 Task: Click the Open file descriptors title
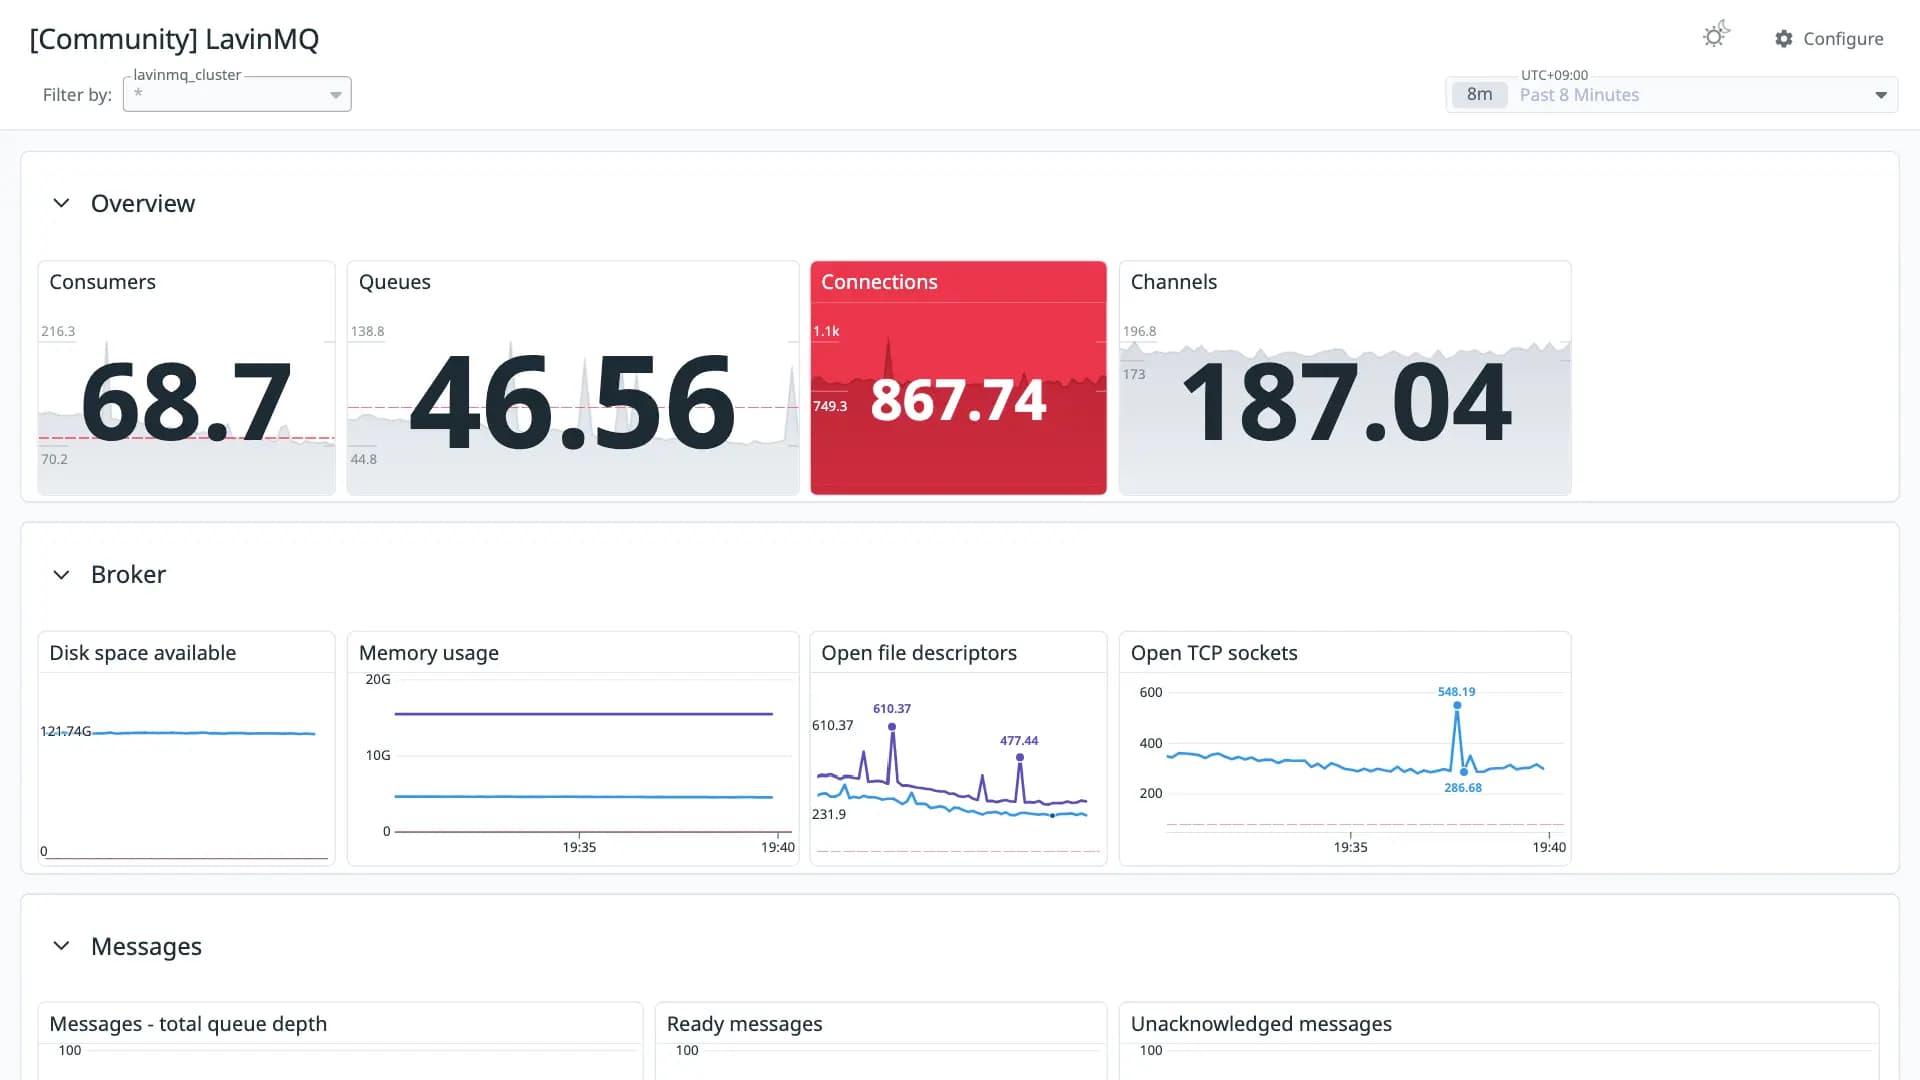pos(919,653)
